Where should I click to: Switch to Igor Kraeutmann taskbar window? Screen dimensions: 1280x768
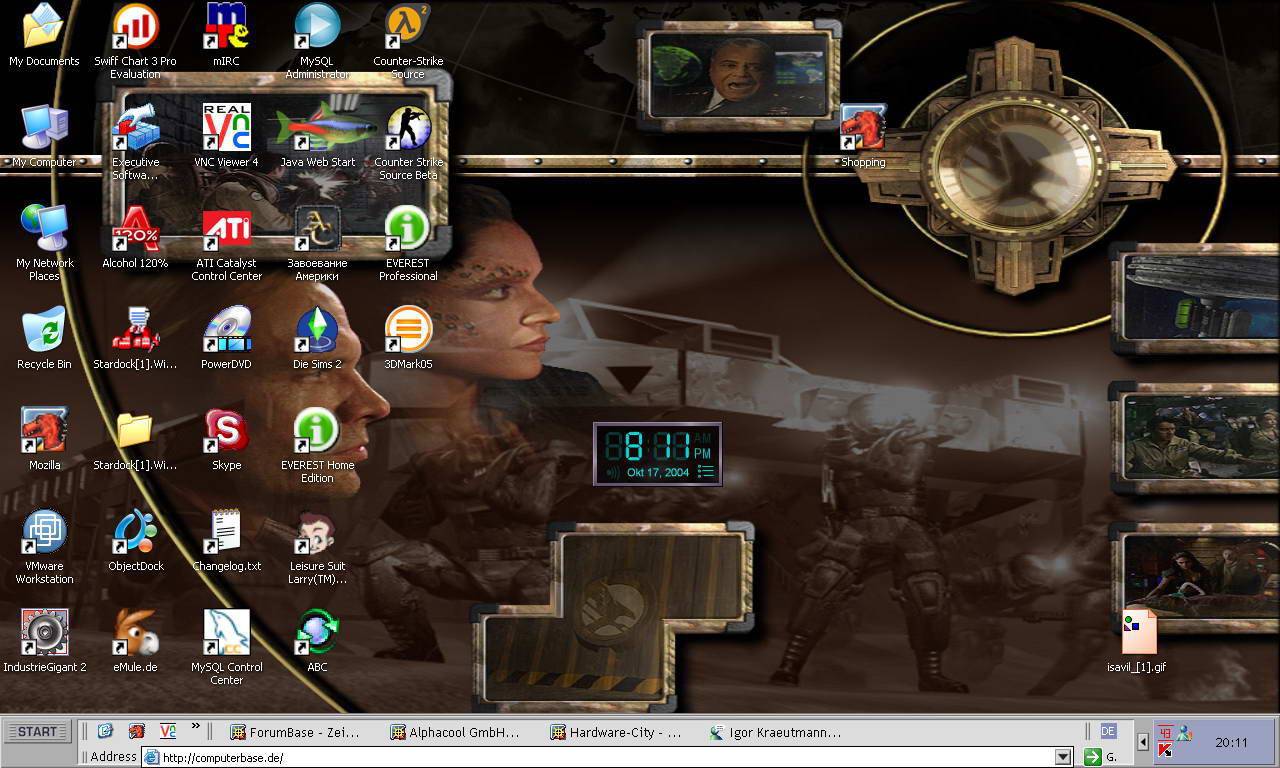(776, 733)
